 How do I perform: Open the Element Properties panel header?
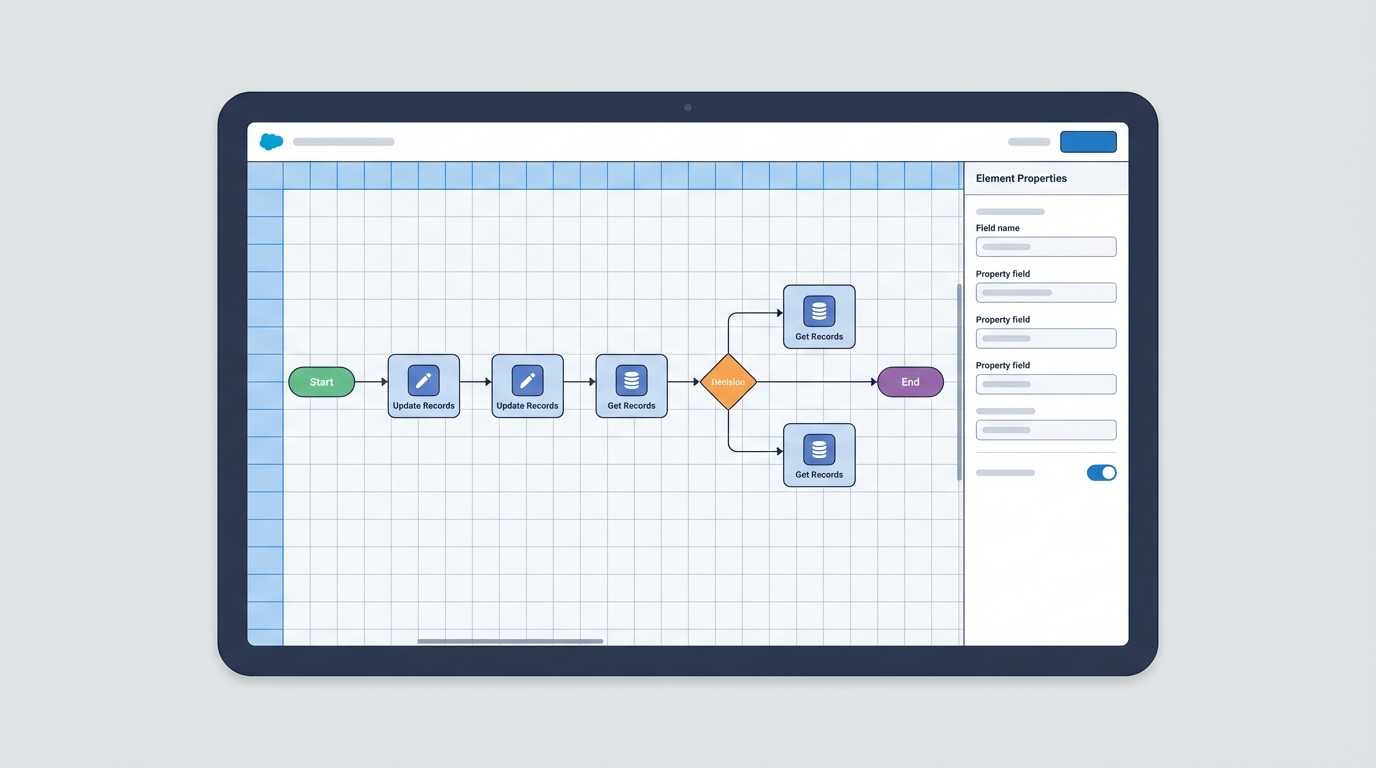[1020, 178]
